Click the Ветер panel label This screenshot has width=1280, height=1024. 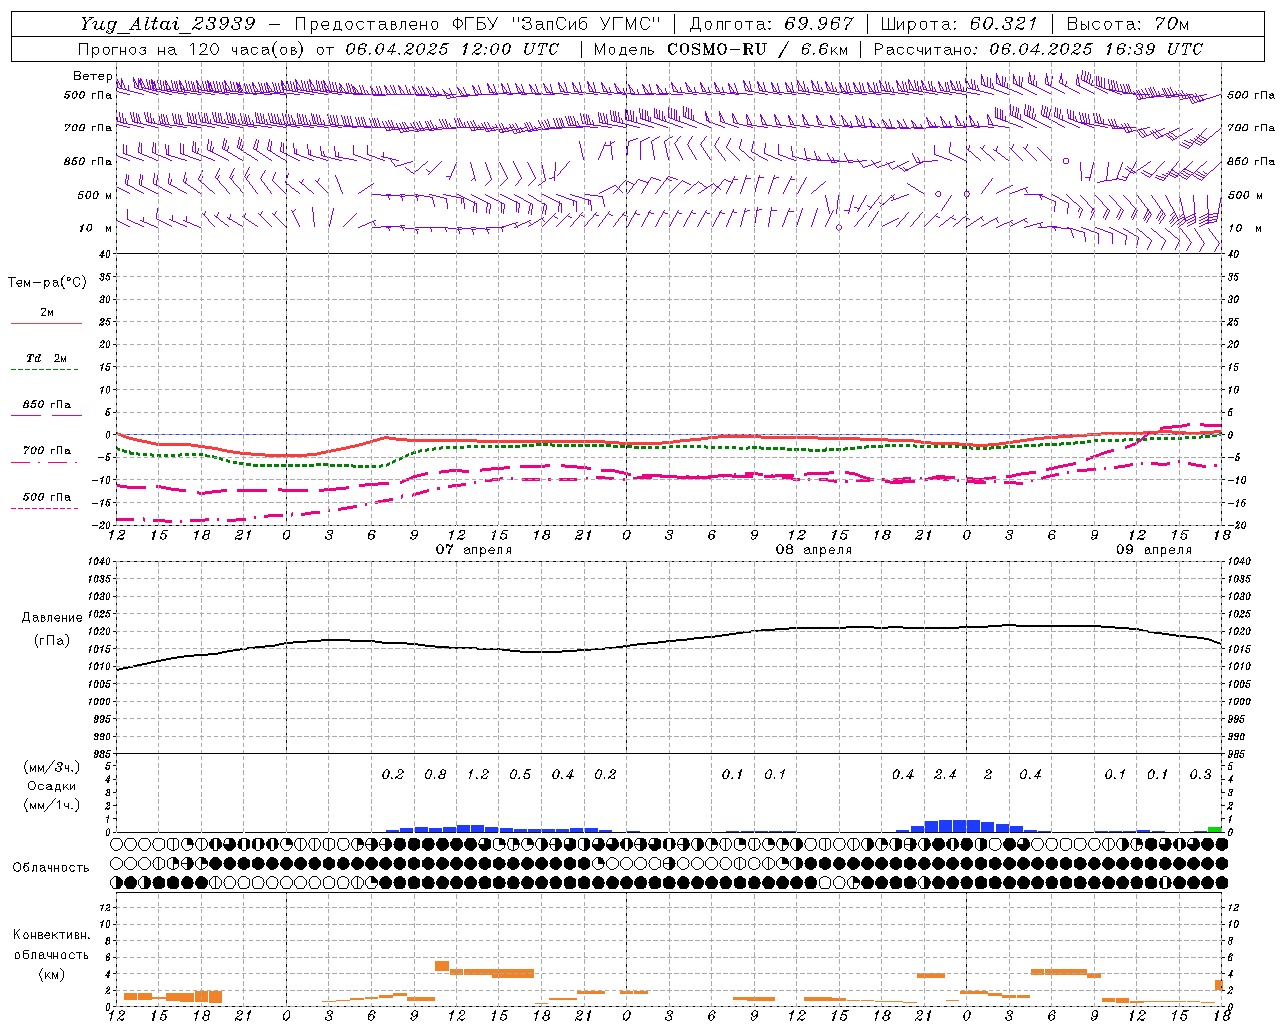92,76
